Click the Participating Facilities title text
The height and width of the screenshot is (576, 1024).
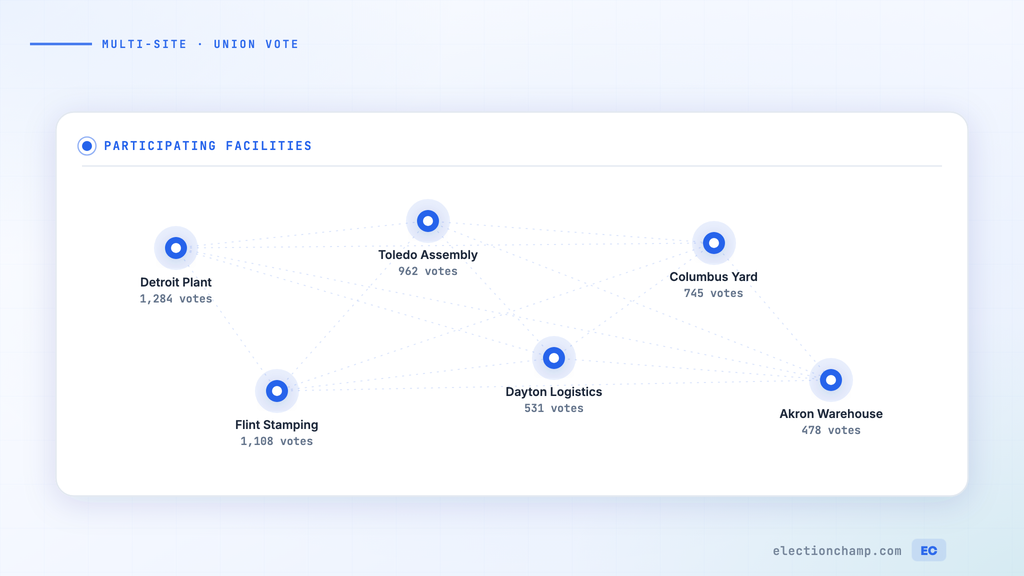(x=208, y=146)
